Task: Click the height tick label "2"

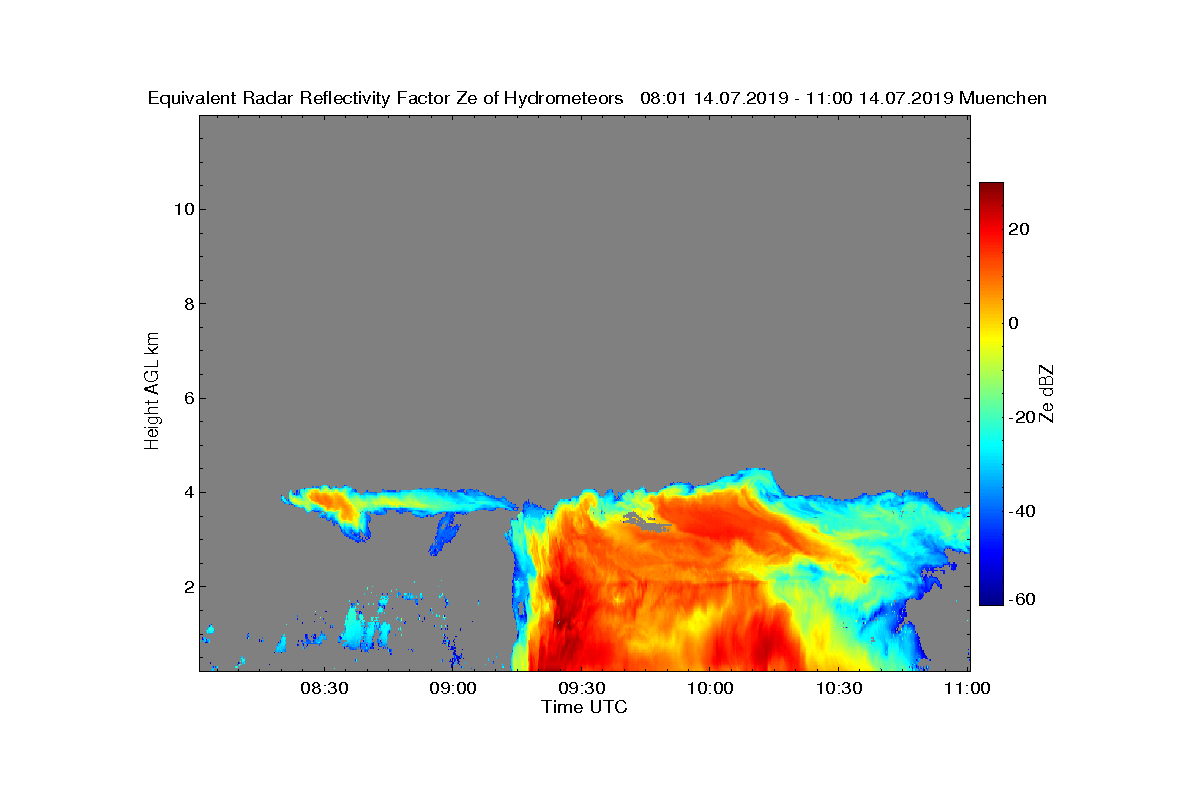Action: (187, 587)
